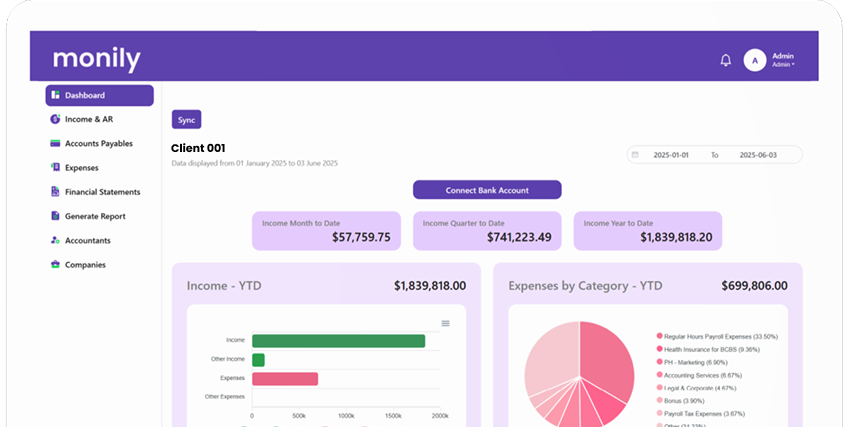Click the Accountants people icon
Screen dimensions: 850x427
tap(56, 240)
